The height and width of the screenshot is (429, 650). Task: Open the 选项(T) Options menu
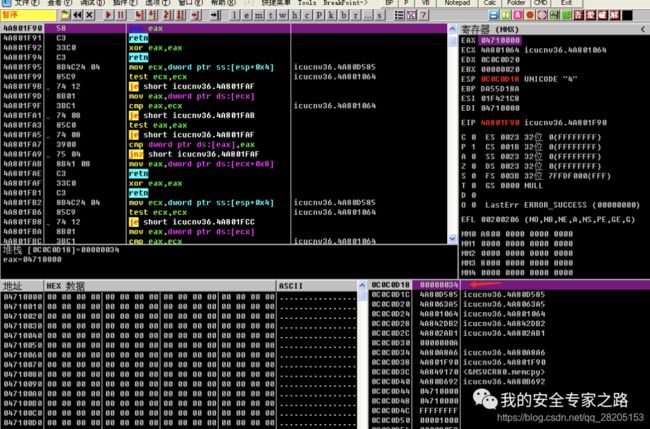click(158, 2)
